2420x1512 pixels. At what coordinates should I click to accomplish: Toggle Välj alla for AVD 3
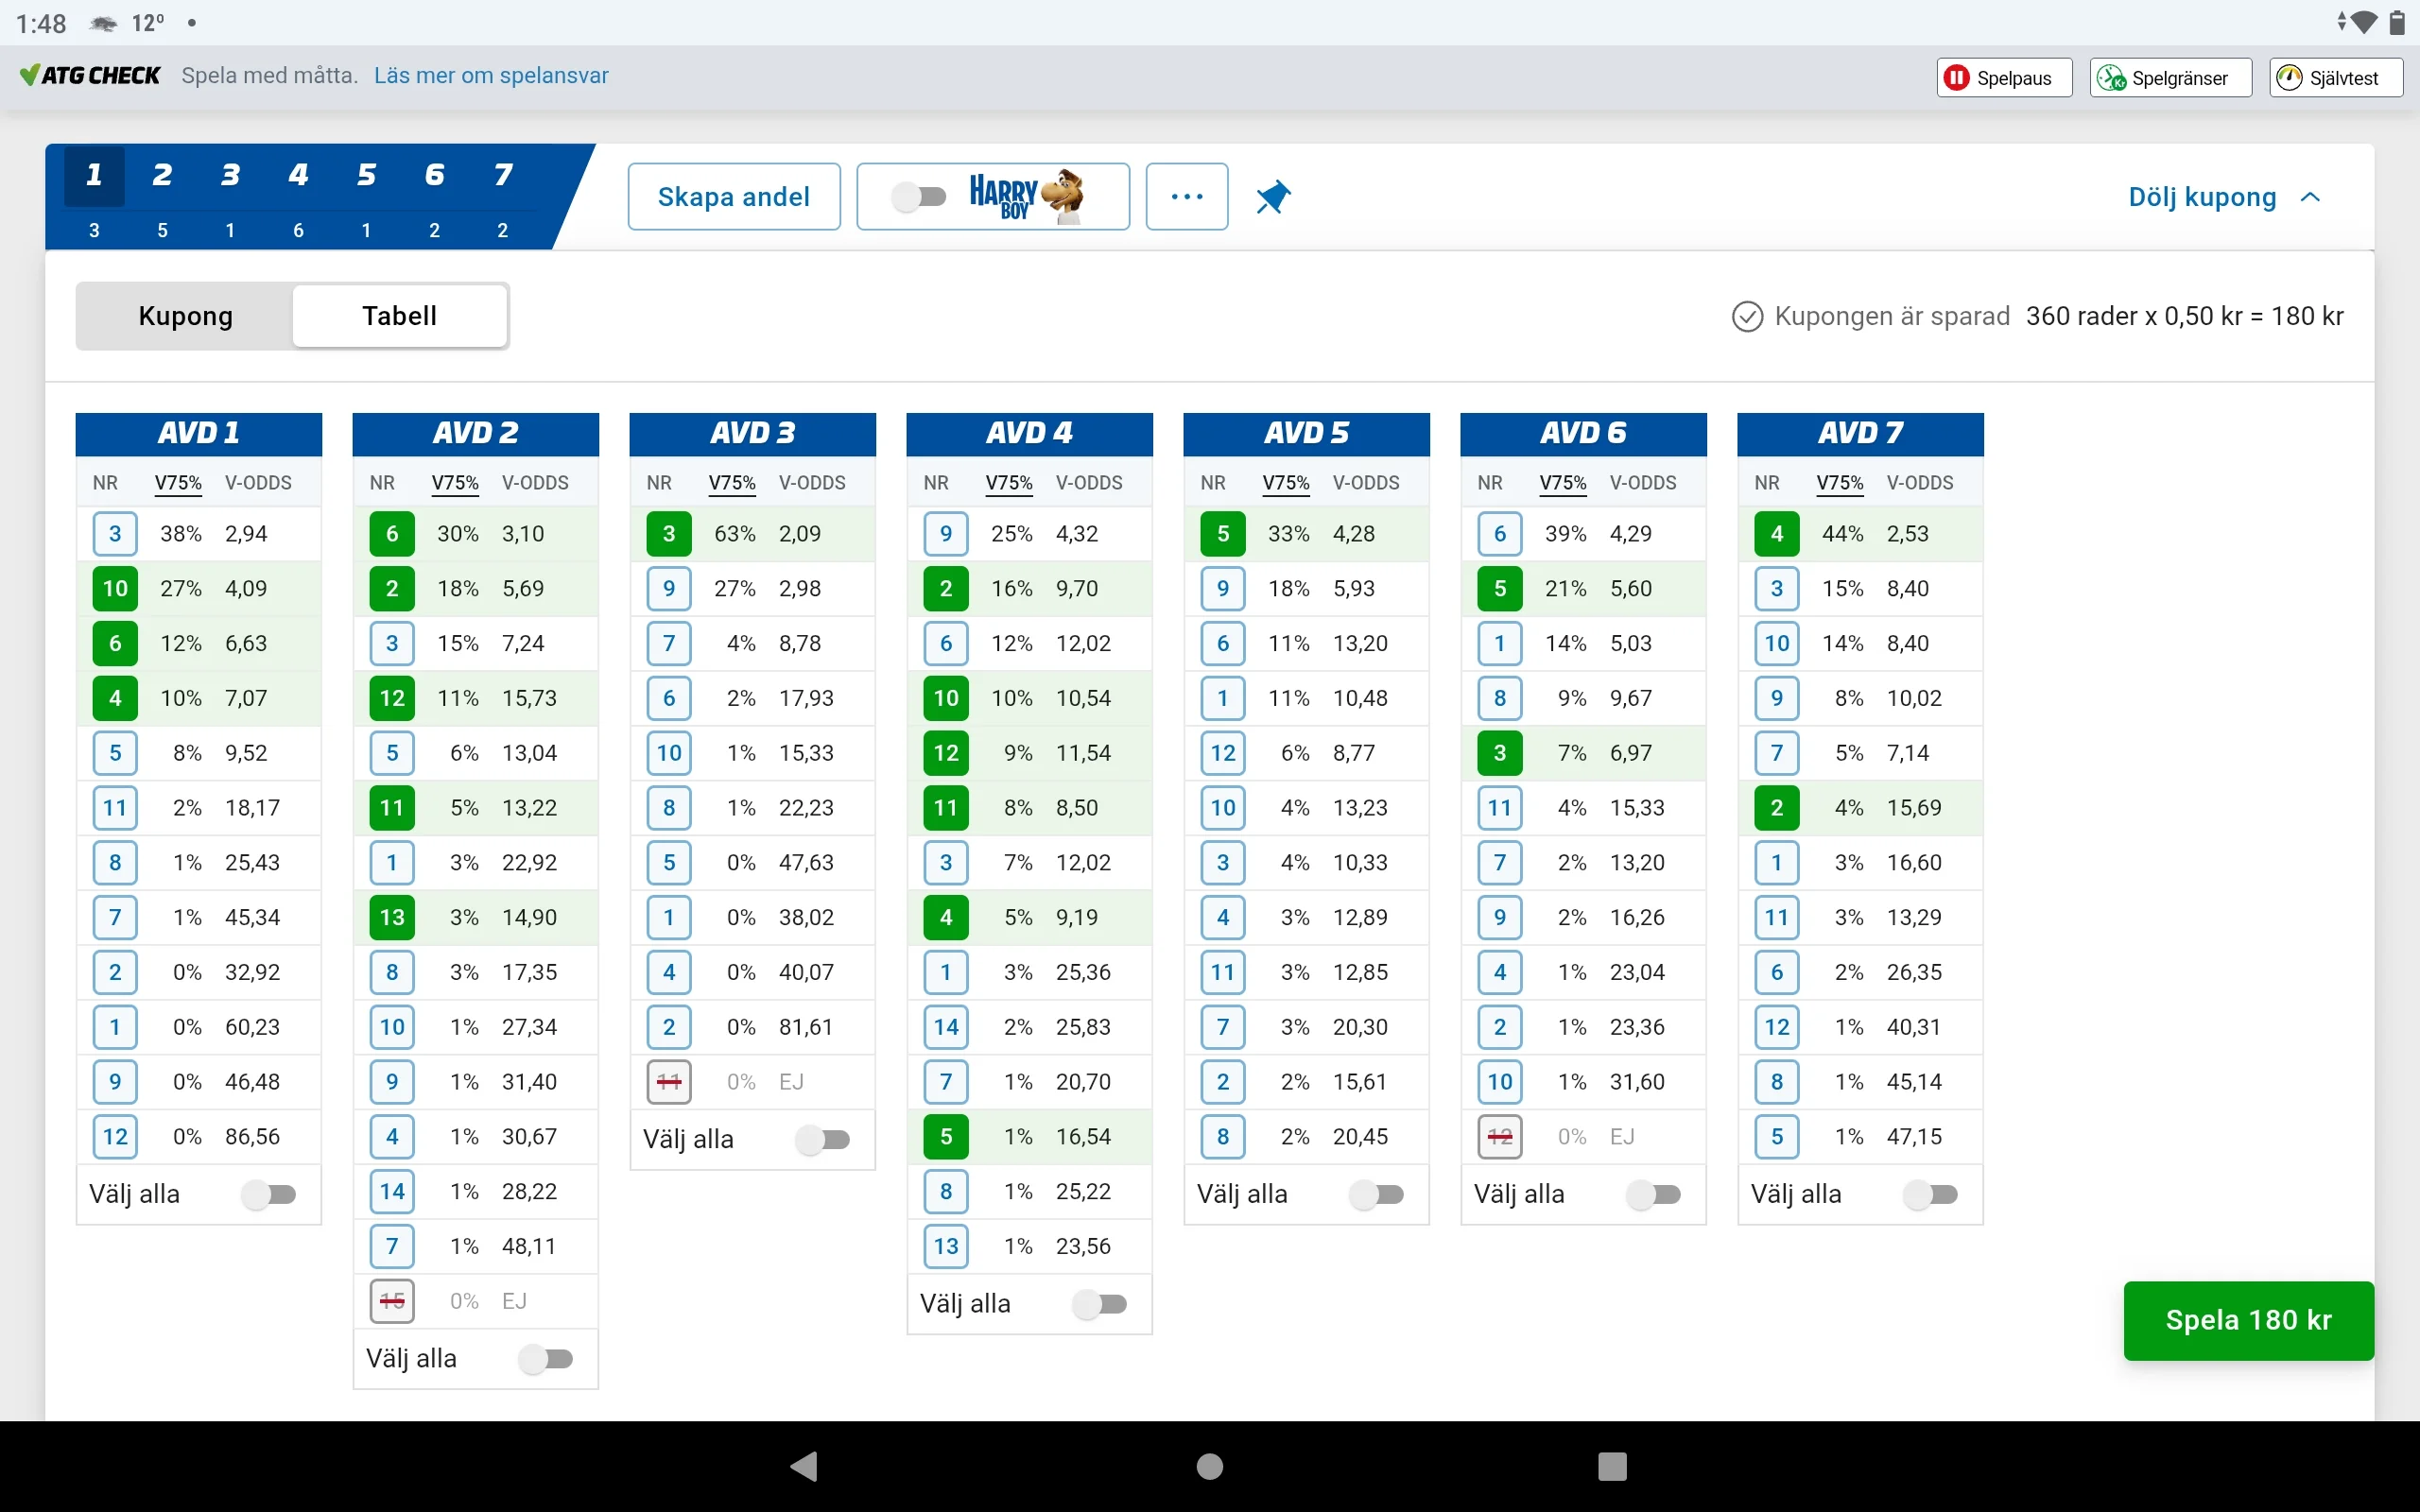click(x=823, y=1139)
